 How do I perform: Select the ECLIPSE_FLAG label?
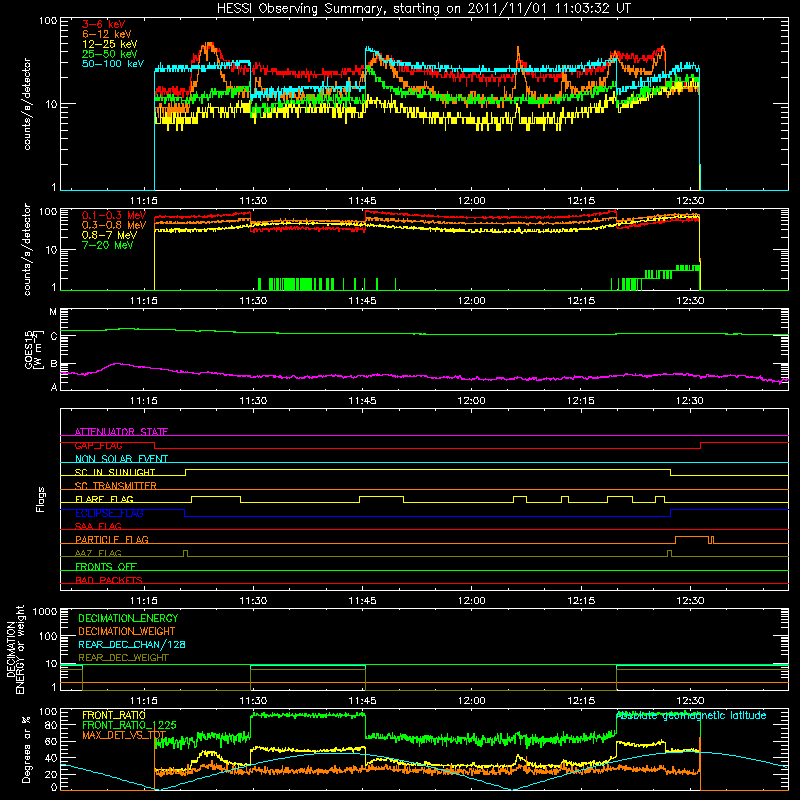point(109,513)
